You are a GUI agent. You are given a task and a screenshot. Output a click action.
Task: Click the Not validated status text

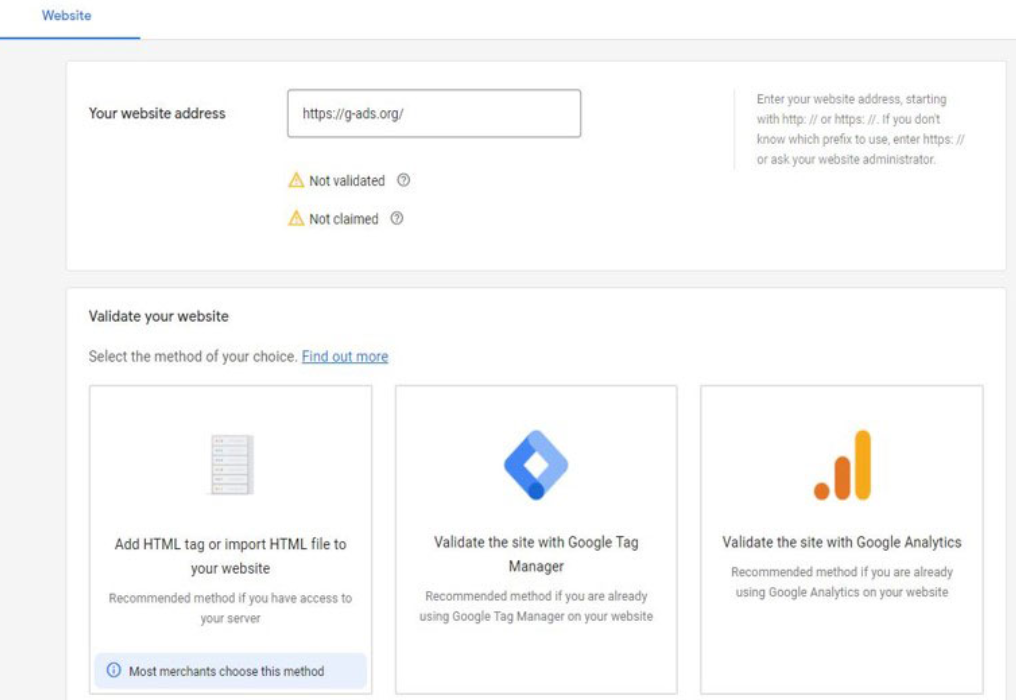pos(346,181)
